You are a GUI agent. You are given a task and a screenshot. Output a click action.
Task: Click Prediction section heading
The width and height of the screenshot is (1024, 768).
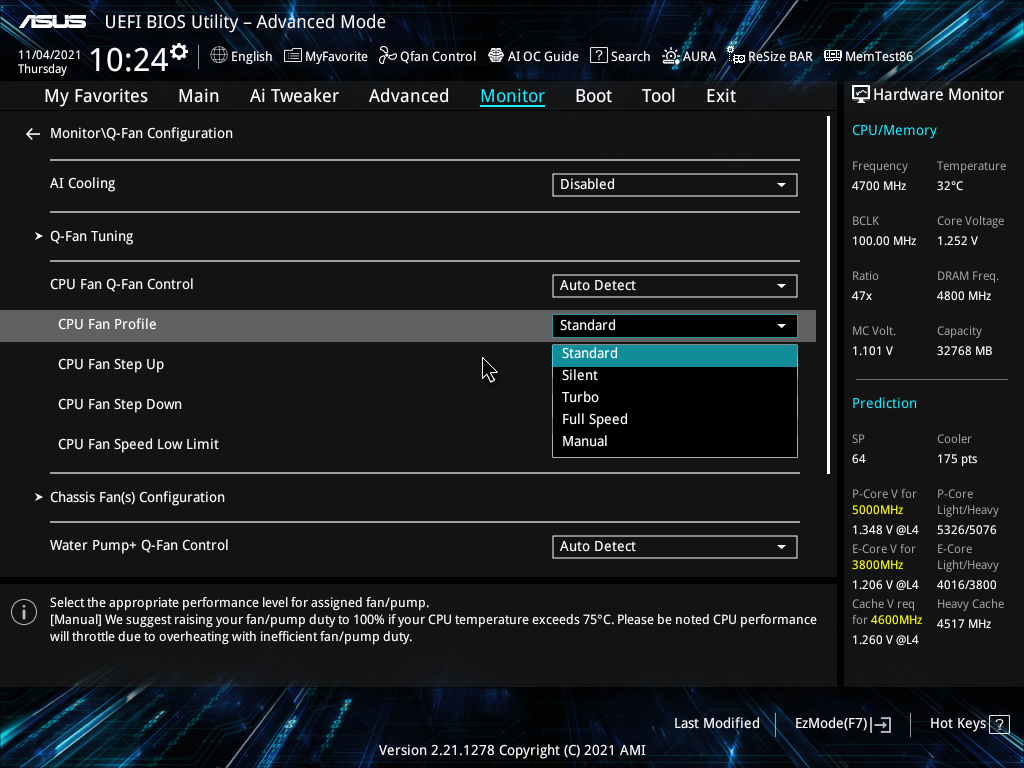(884, 404)
